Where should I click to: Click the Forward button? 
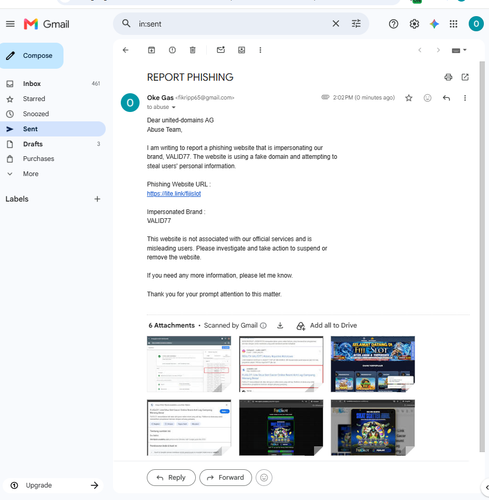pyautogui.click(x=226, y=478)
